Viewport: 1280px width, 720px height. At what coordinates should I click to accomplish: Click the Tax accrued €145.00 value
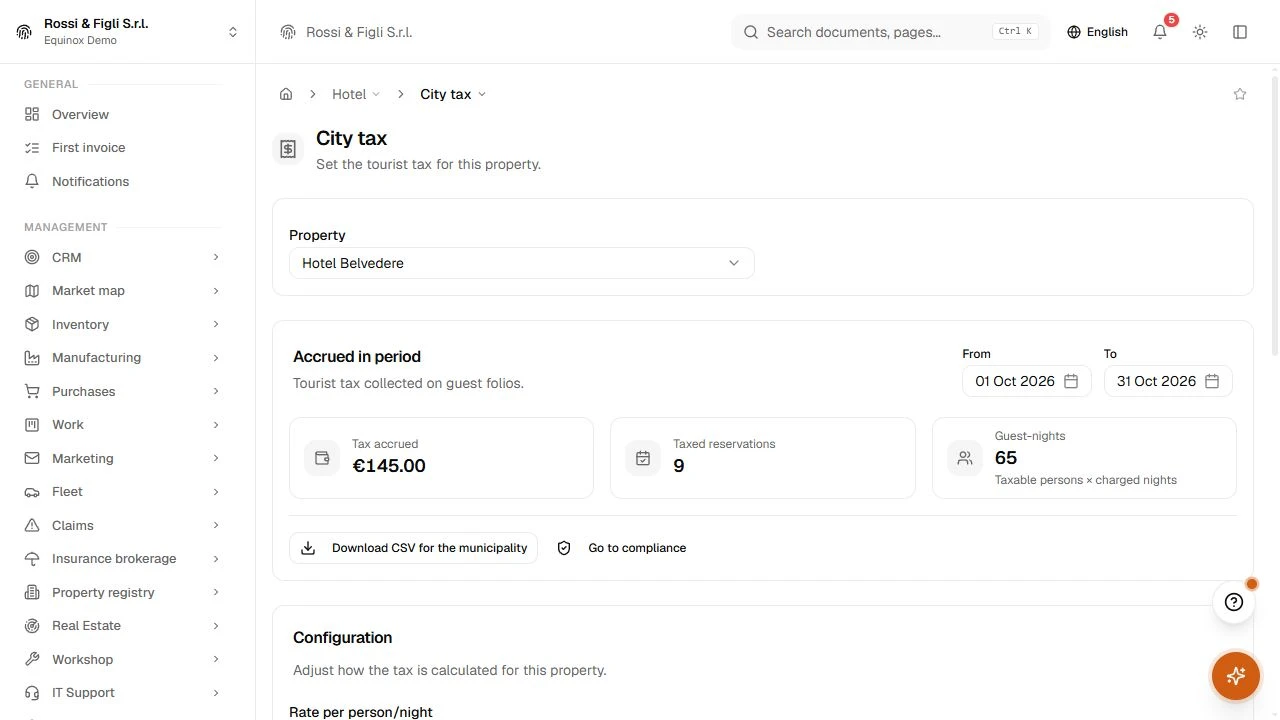click(x=389, y=466)
